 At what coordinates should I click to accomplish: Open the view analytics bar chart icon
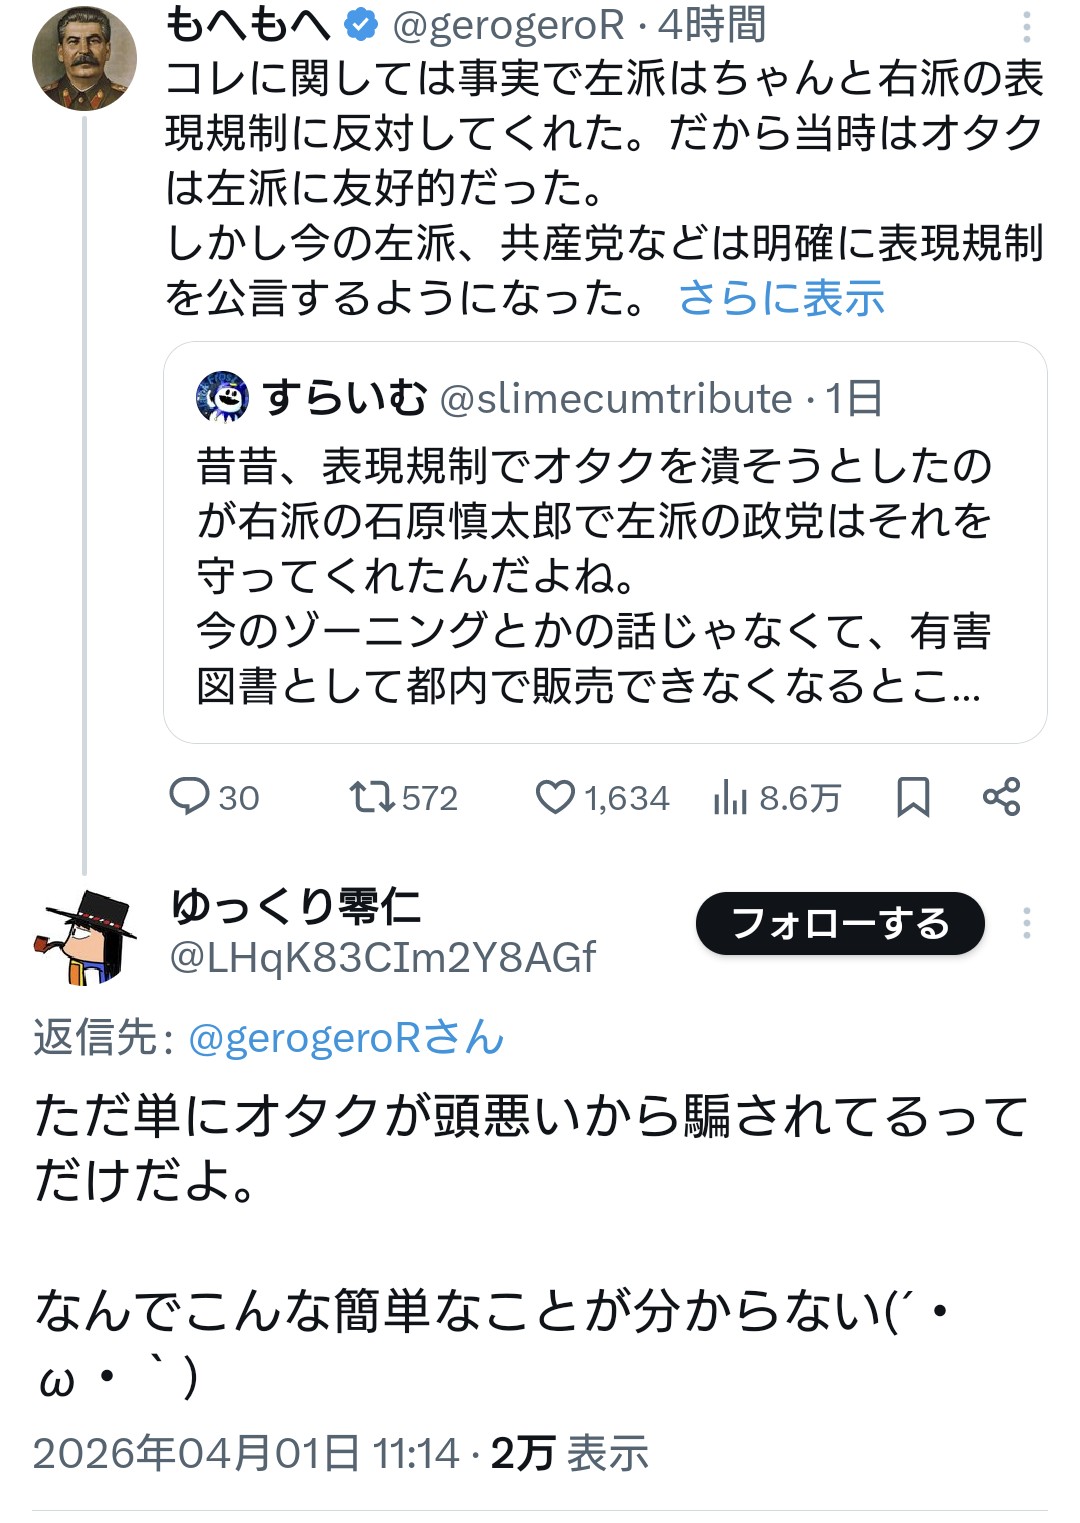pyautogui.click(x=731, y=798)
